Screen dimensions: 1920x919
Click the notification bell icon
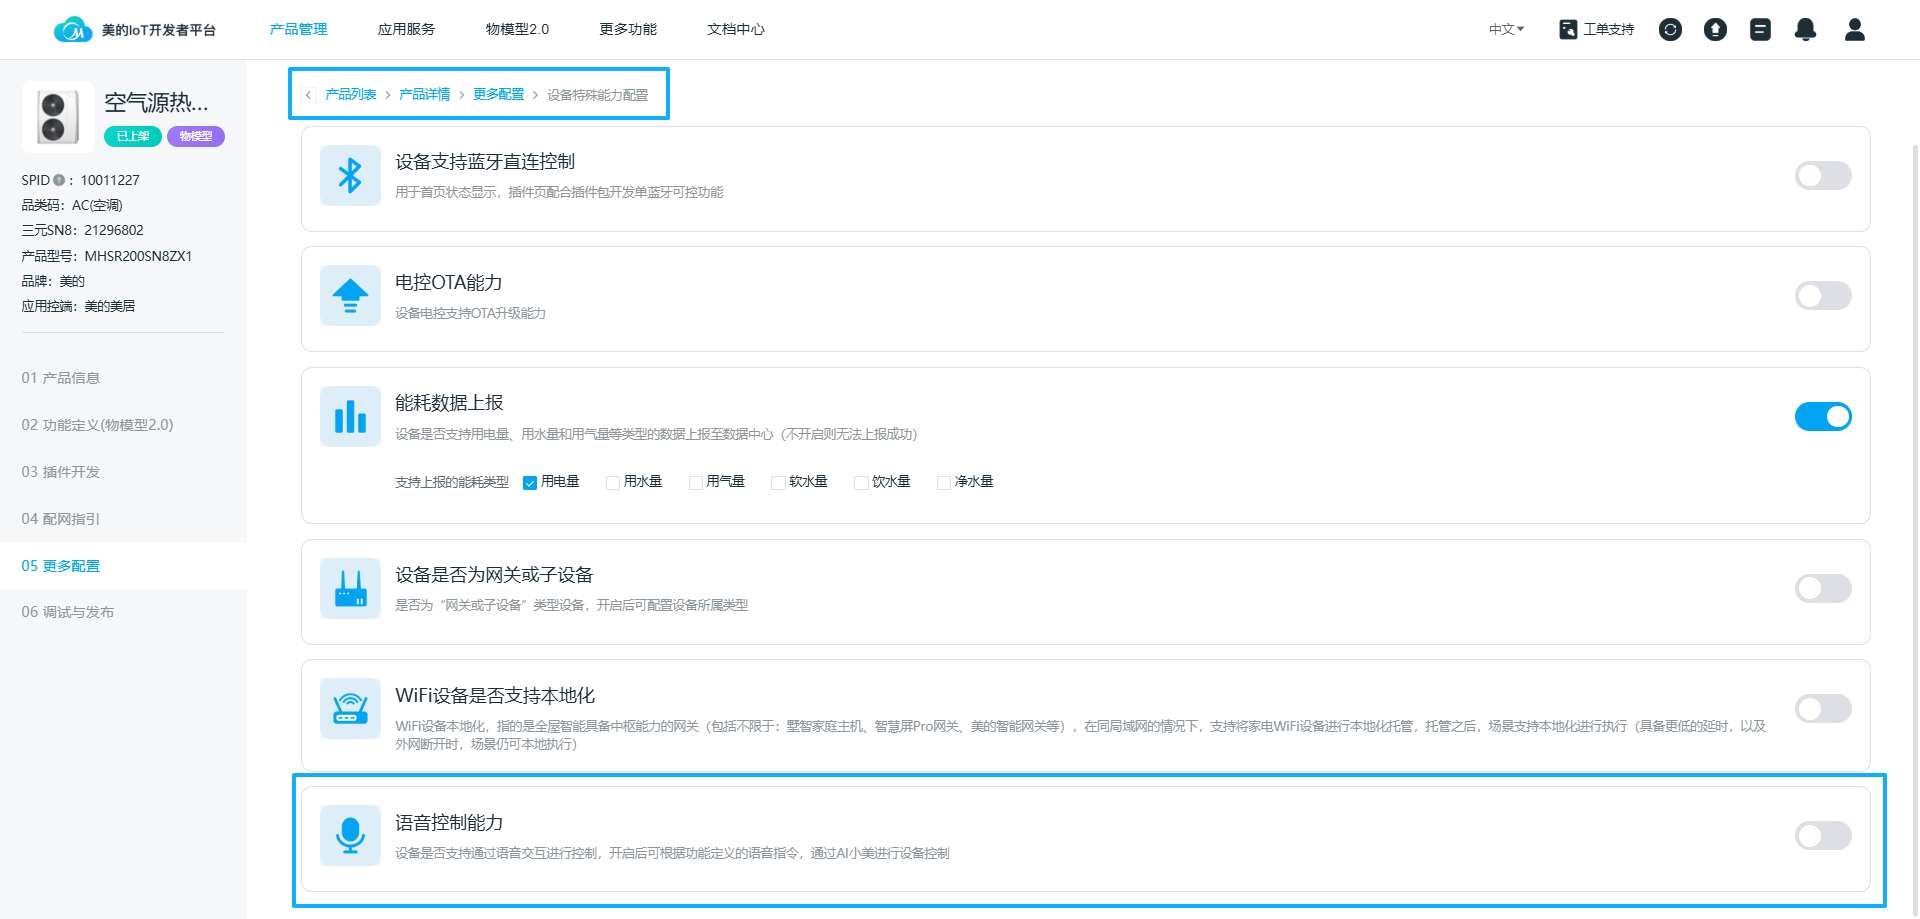pos(1805,30)
